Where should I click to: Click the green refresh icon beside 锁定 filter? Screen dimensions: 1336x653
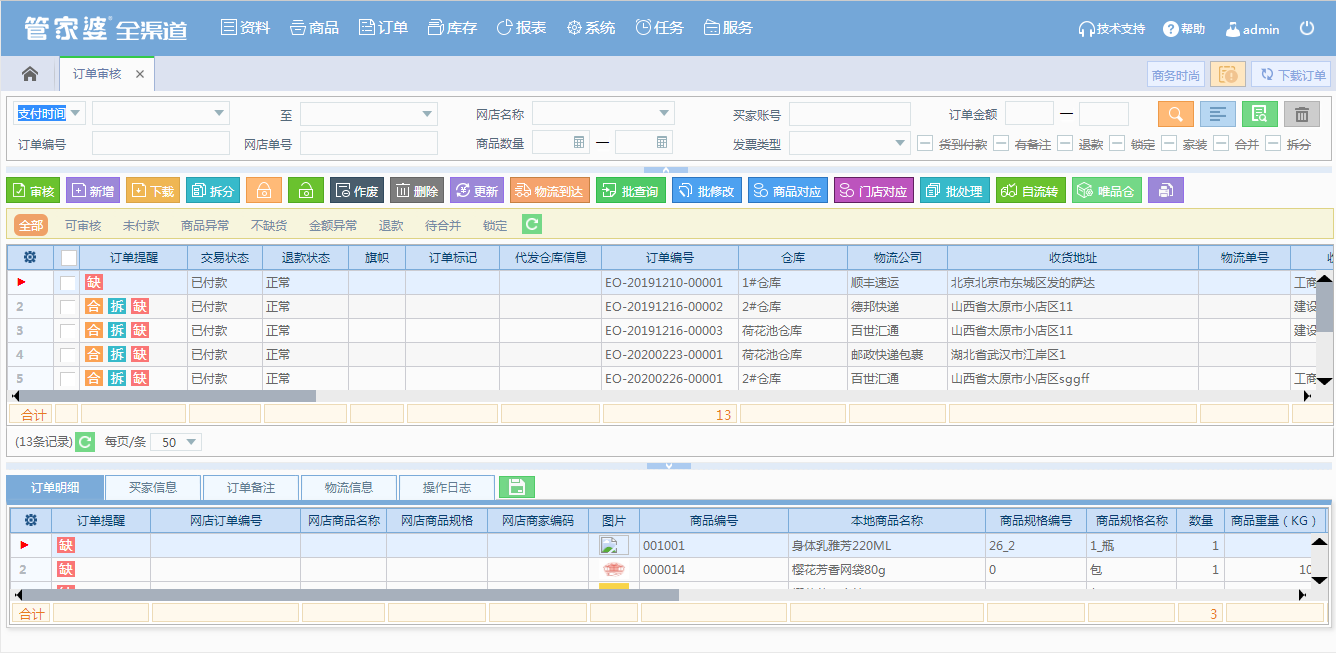[532, 225]
